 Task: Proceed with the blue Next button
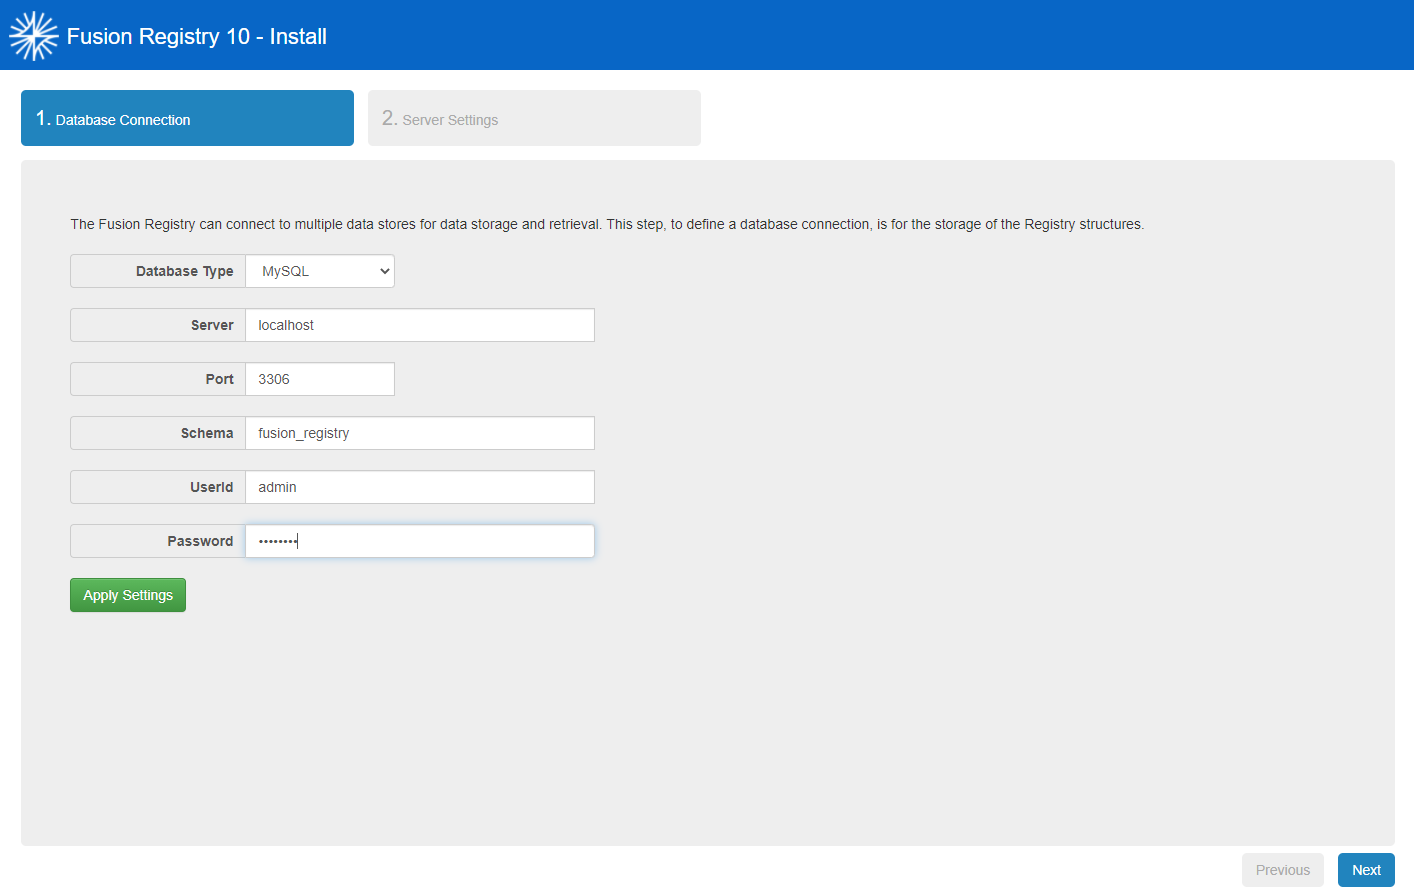1366,870
